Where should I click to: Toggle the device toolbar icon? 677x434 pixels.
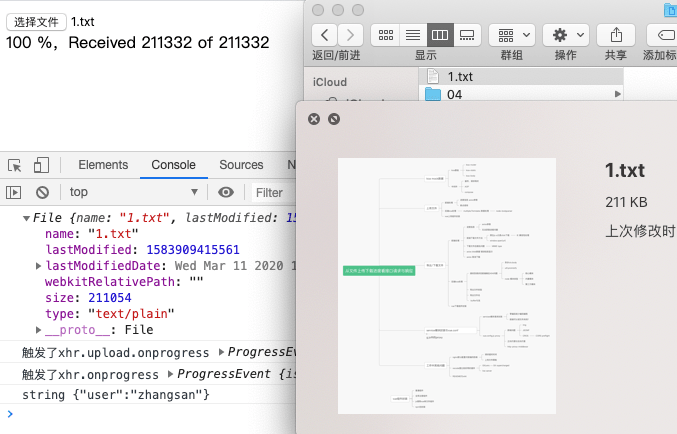tap(41, 165)
